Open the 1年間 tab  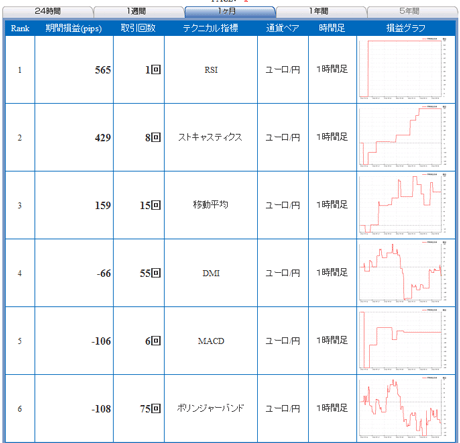click(x=321, y=12)
